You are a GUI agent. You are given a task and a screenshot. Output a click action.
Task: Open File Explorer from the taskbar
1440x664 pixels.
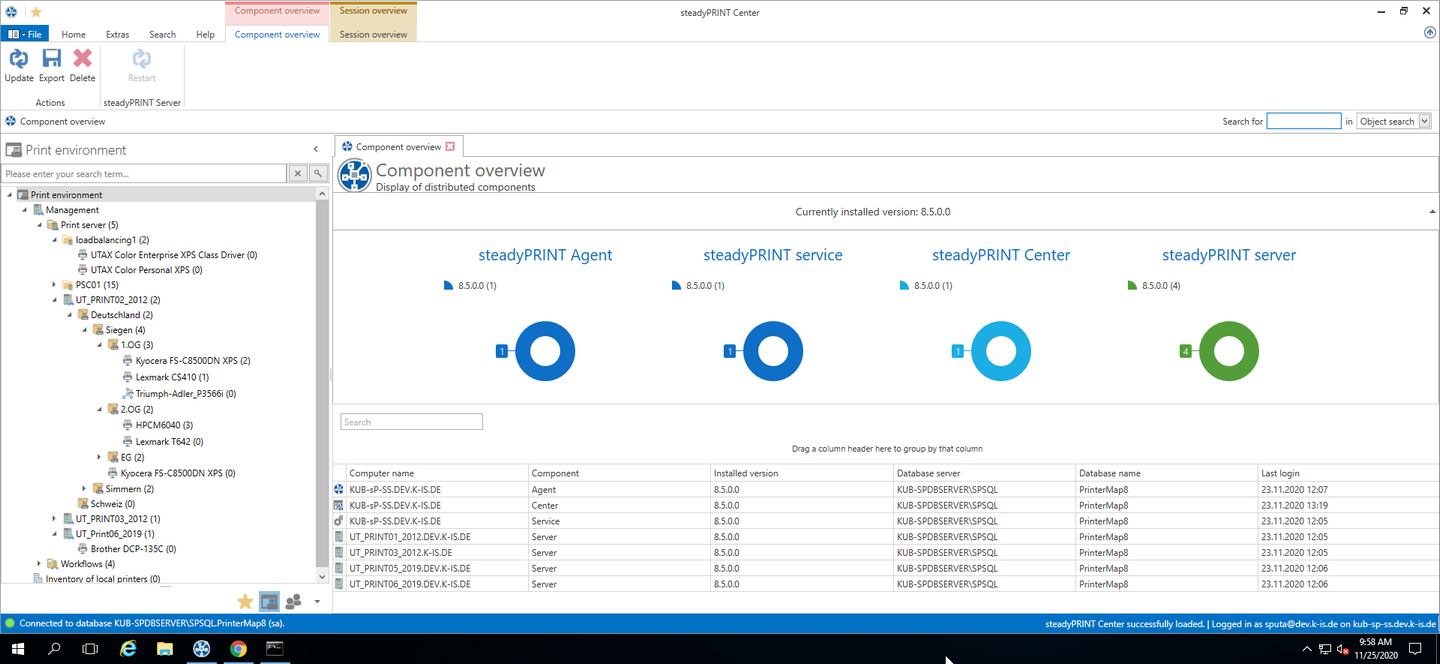tap(165, 649)
